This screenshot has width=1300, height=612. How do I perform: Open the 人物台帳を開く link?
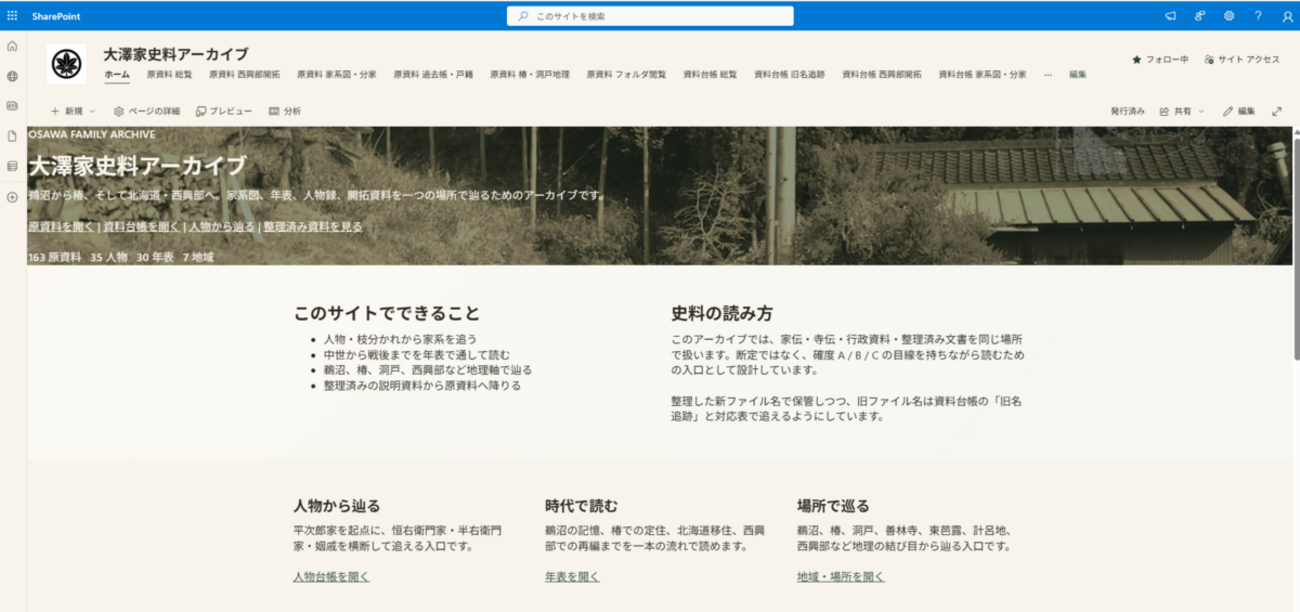(x=331, y=577)
